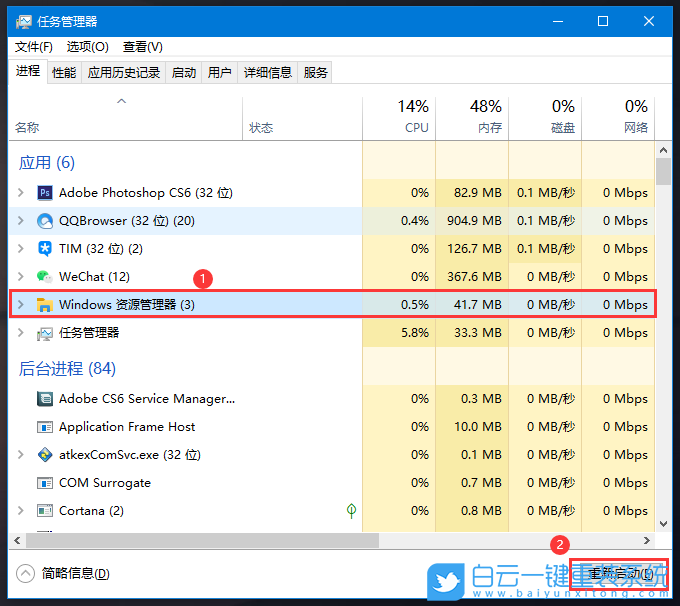Expand the Adobe Photoshop CS6 process group
680x606 pixels.
pyautogui.click(x=20, y=193)
